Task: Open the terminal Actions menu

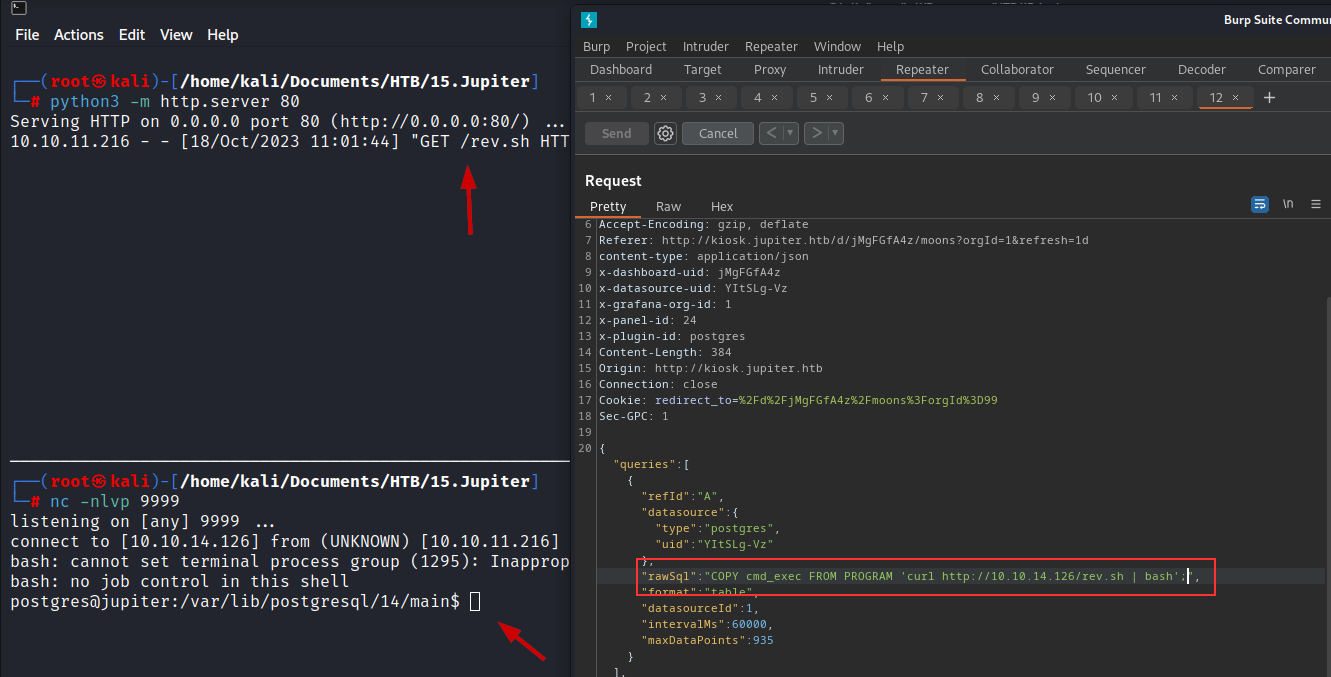Action: coord(79,35)
